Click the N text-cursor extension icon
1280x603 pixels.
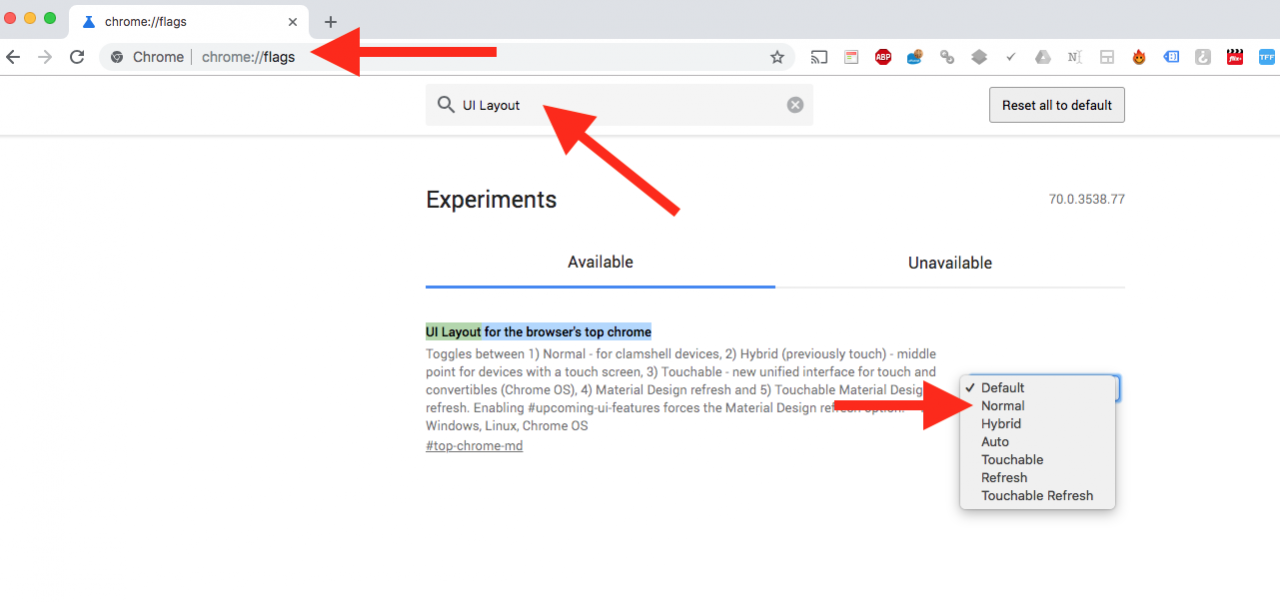point(1075,57)
